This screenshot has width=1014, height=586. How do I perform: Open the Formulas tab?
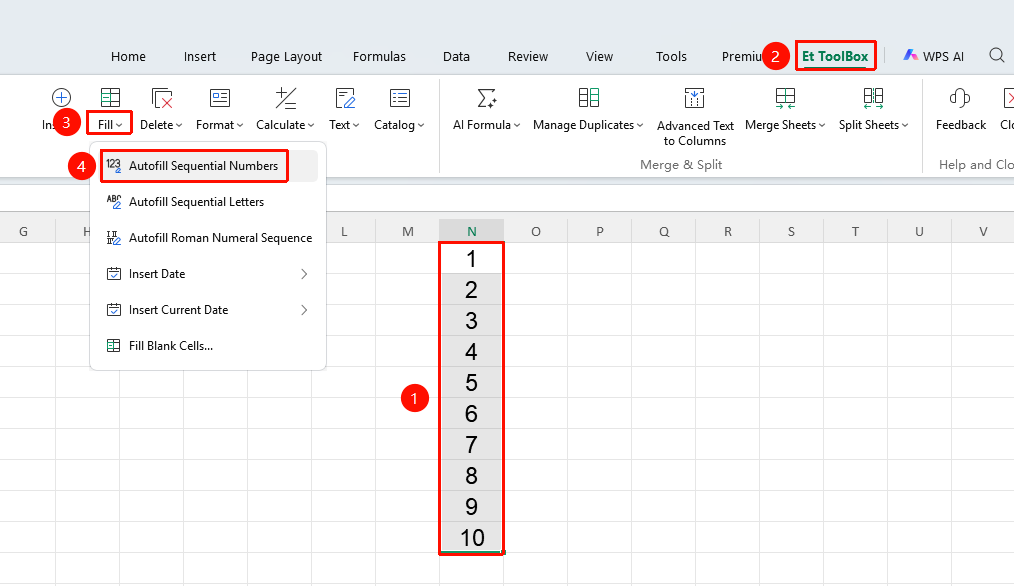pyautogui.click(x=380, y=56)
